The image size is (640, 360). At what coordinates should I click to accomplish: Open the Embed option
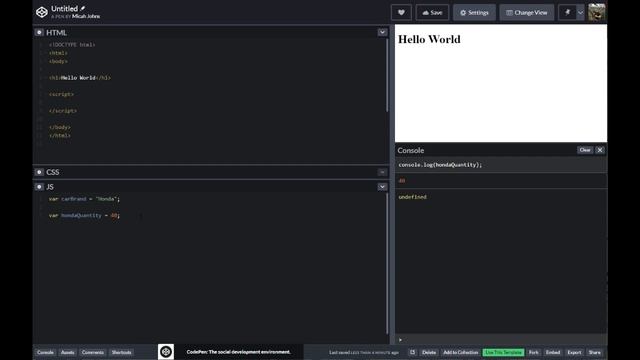click(553, 352)
